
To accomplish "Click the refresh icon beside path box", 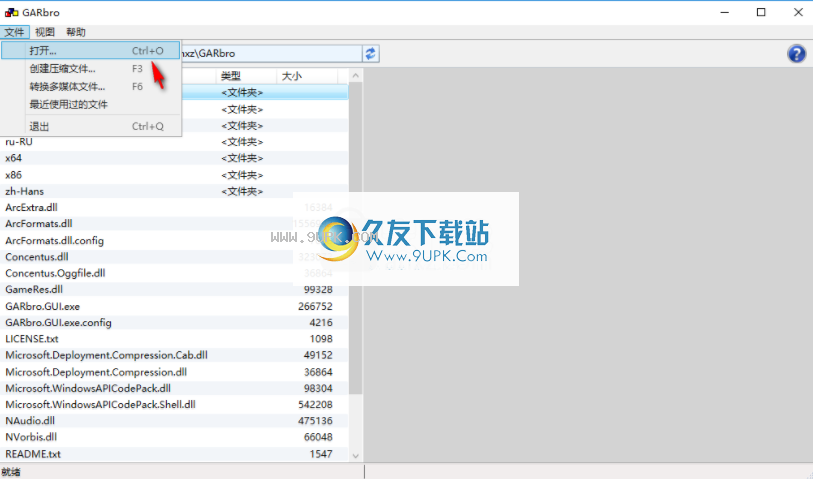I will click(x=370, y=53).
